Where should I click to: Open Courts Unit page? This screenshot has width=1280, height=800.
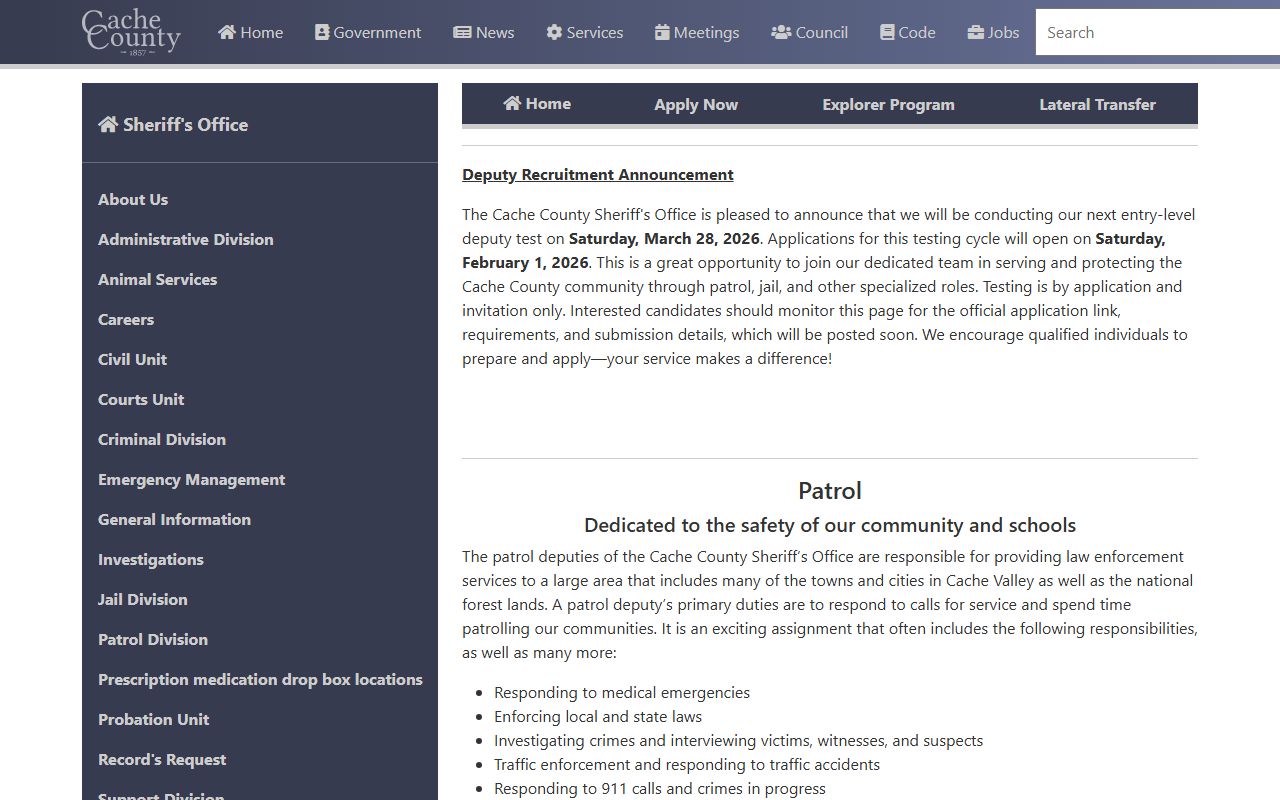click(x=141, y=399)
